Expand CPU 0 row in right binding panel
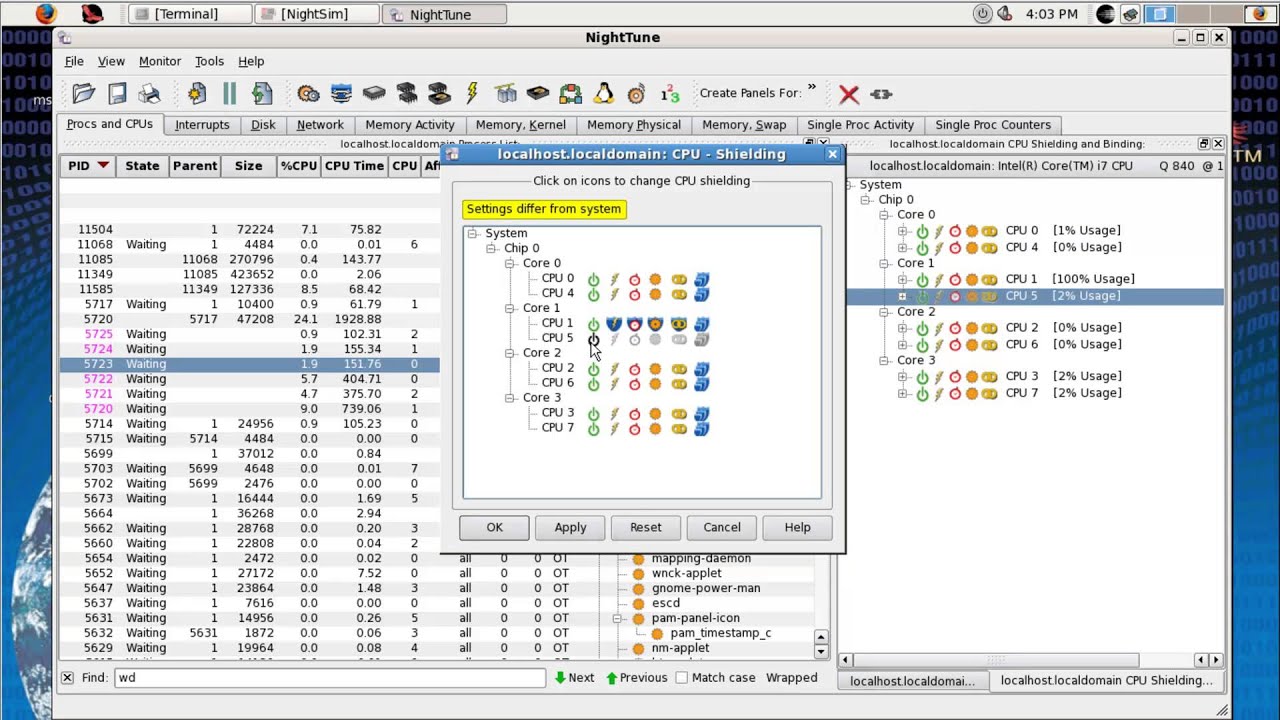 (x=903, y=231)
